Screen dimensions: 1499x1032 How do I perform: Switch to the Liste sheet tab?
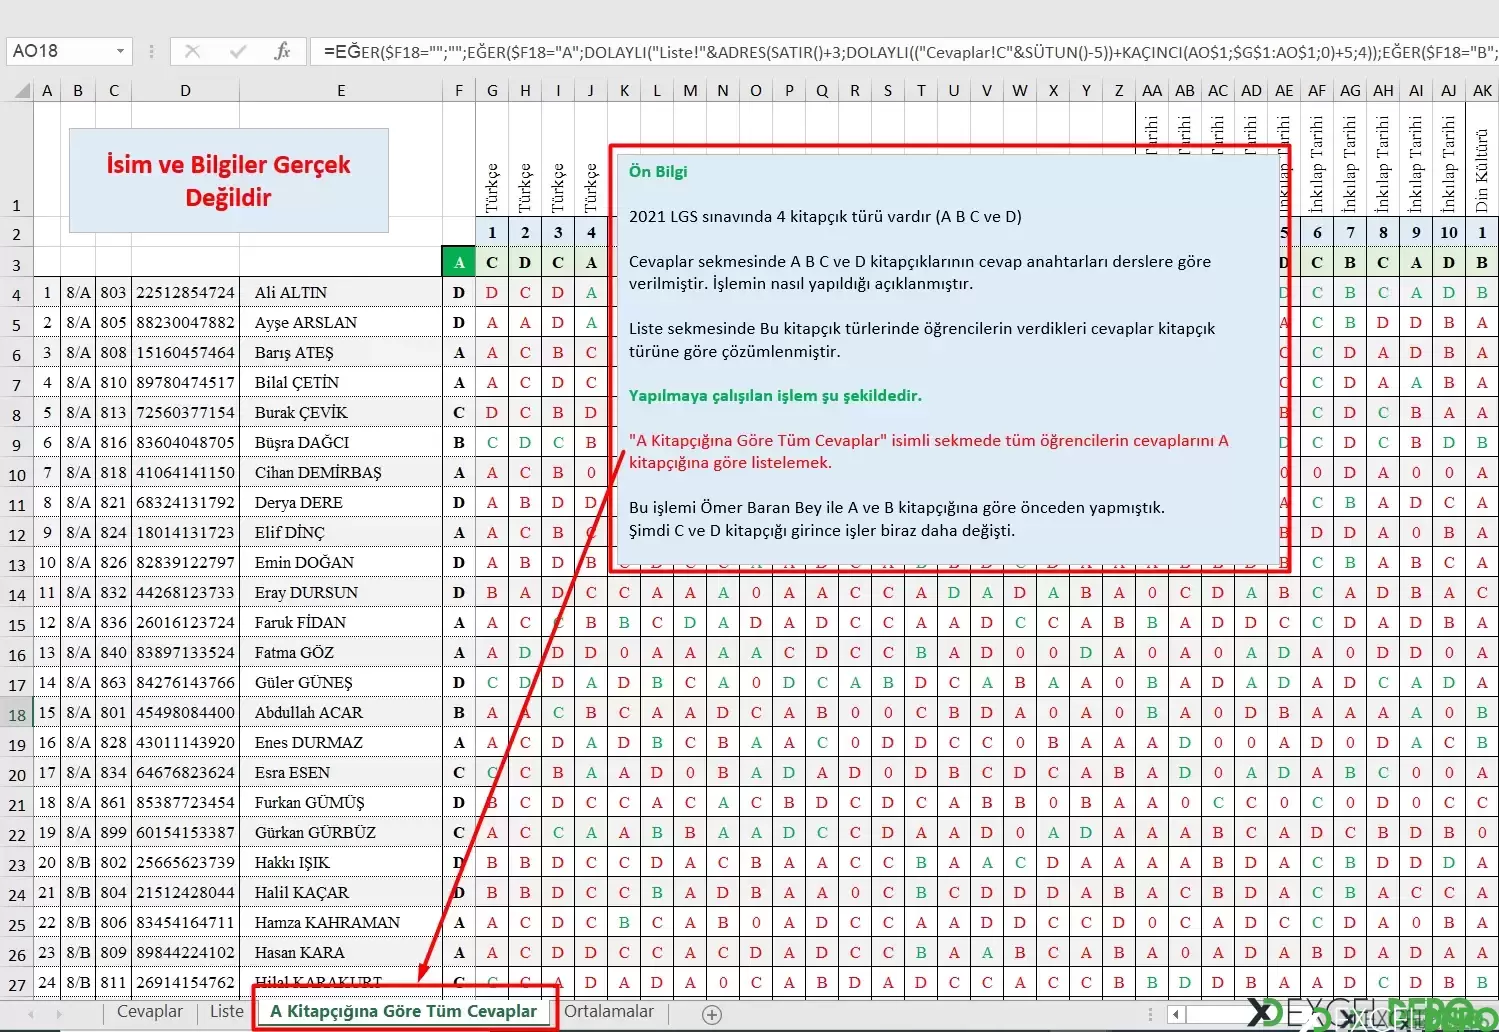click(227, 1011)
